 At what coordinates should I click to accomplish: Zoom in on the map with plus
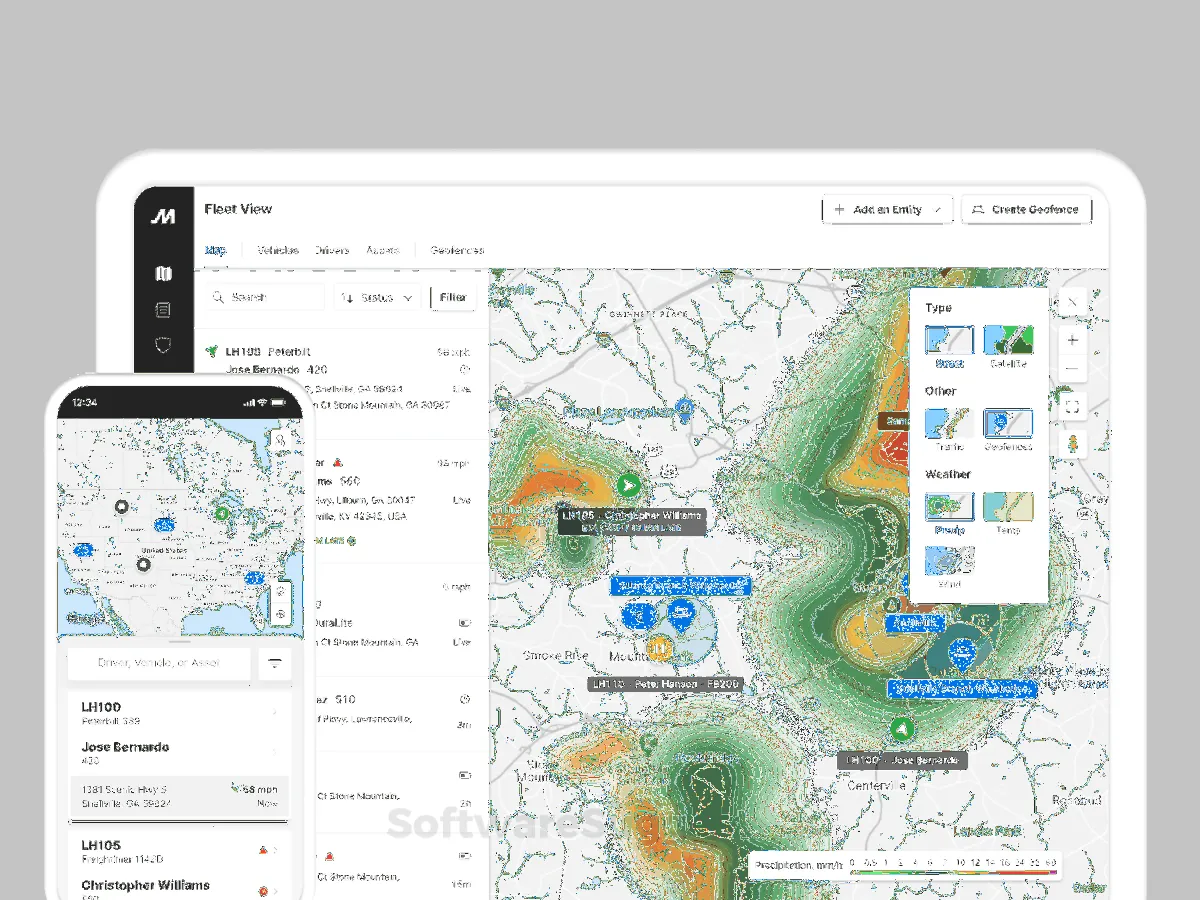pos(1072,340)
